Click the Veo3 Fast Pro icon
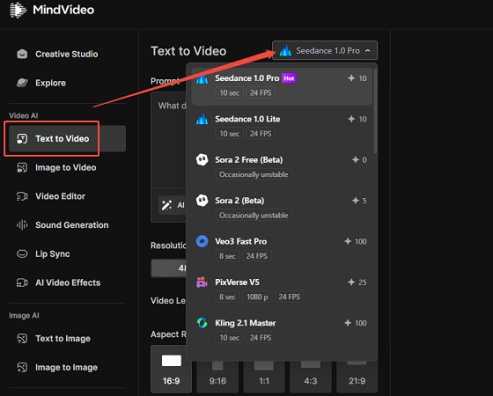Image resolution: width=493 pixels, height=396 pixels. 202,241
